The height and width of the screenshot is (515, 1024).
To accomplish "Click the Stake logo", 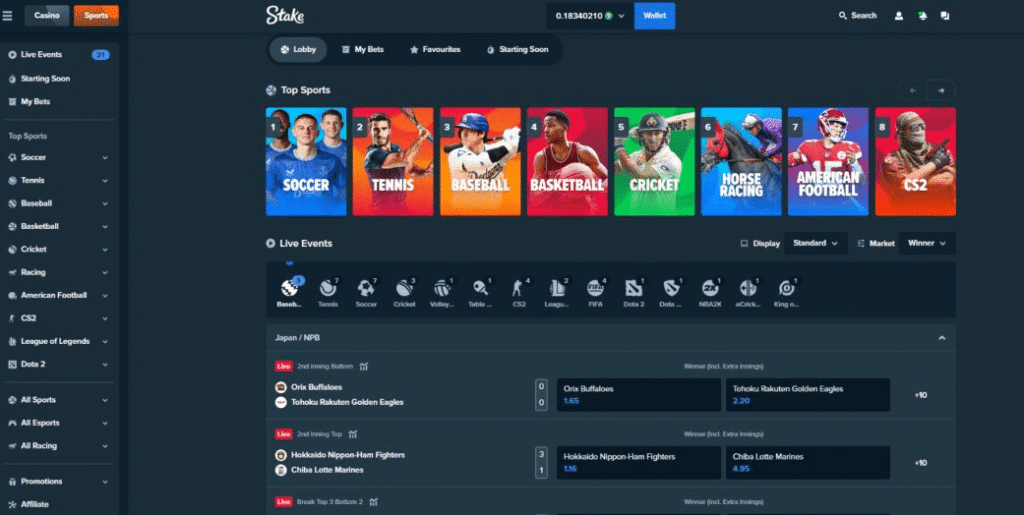I will tap(285, 15).
